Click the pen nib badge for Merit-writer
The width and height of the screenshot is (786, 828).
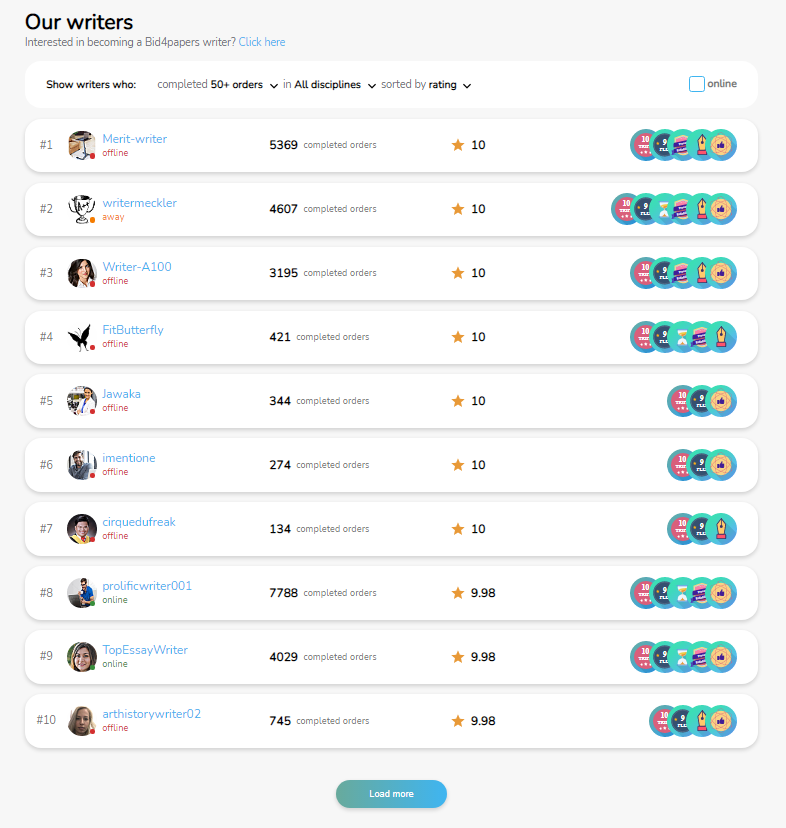pyautogui.click(x=701, y=145)
